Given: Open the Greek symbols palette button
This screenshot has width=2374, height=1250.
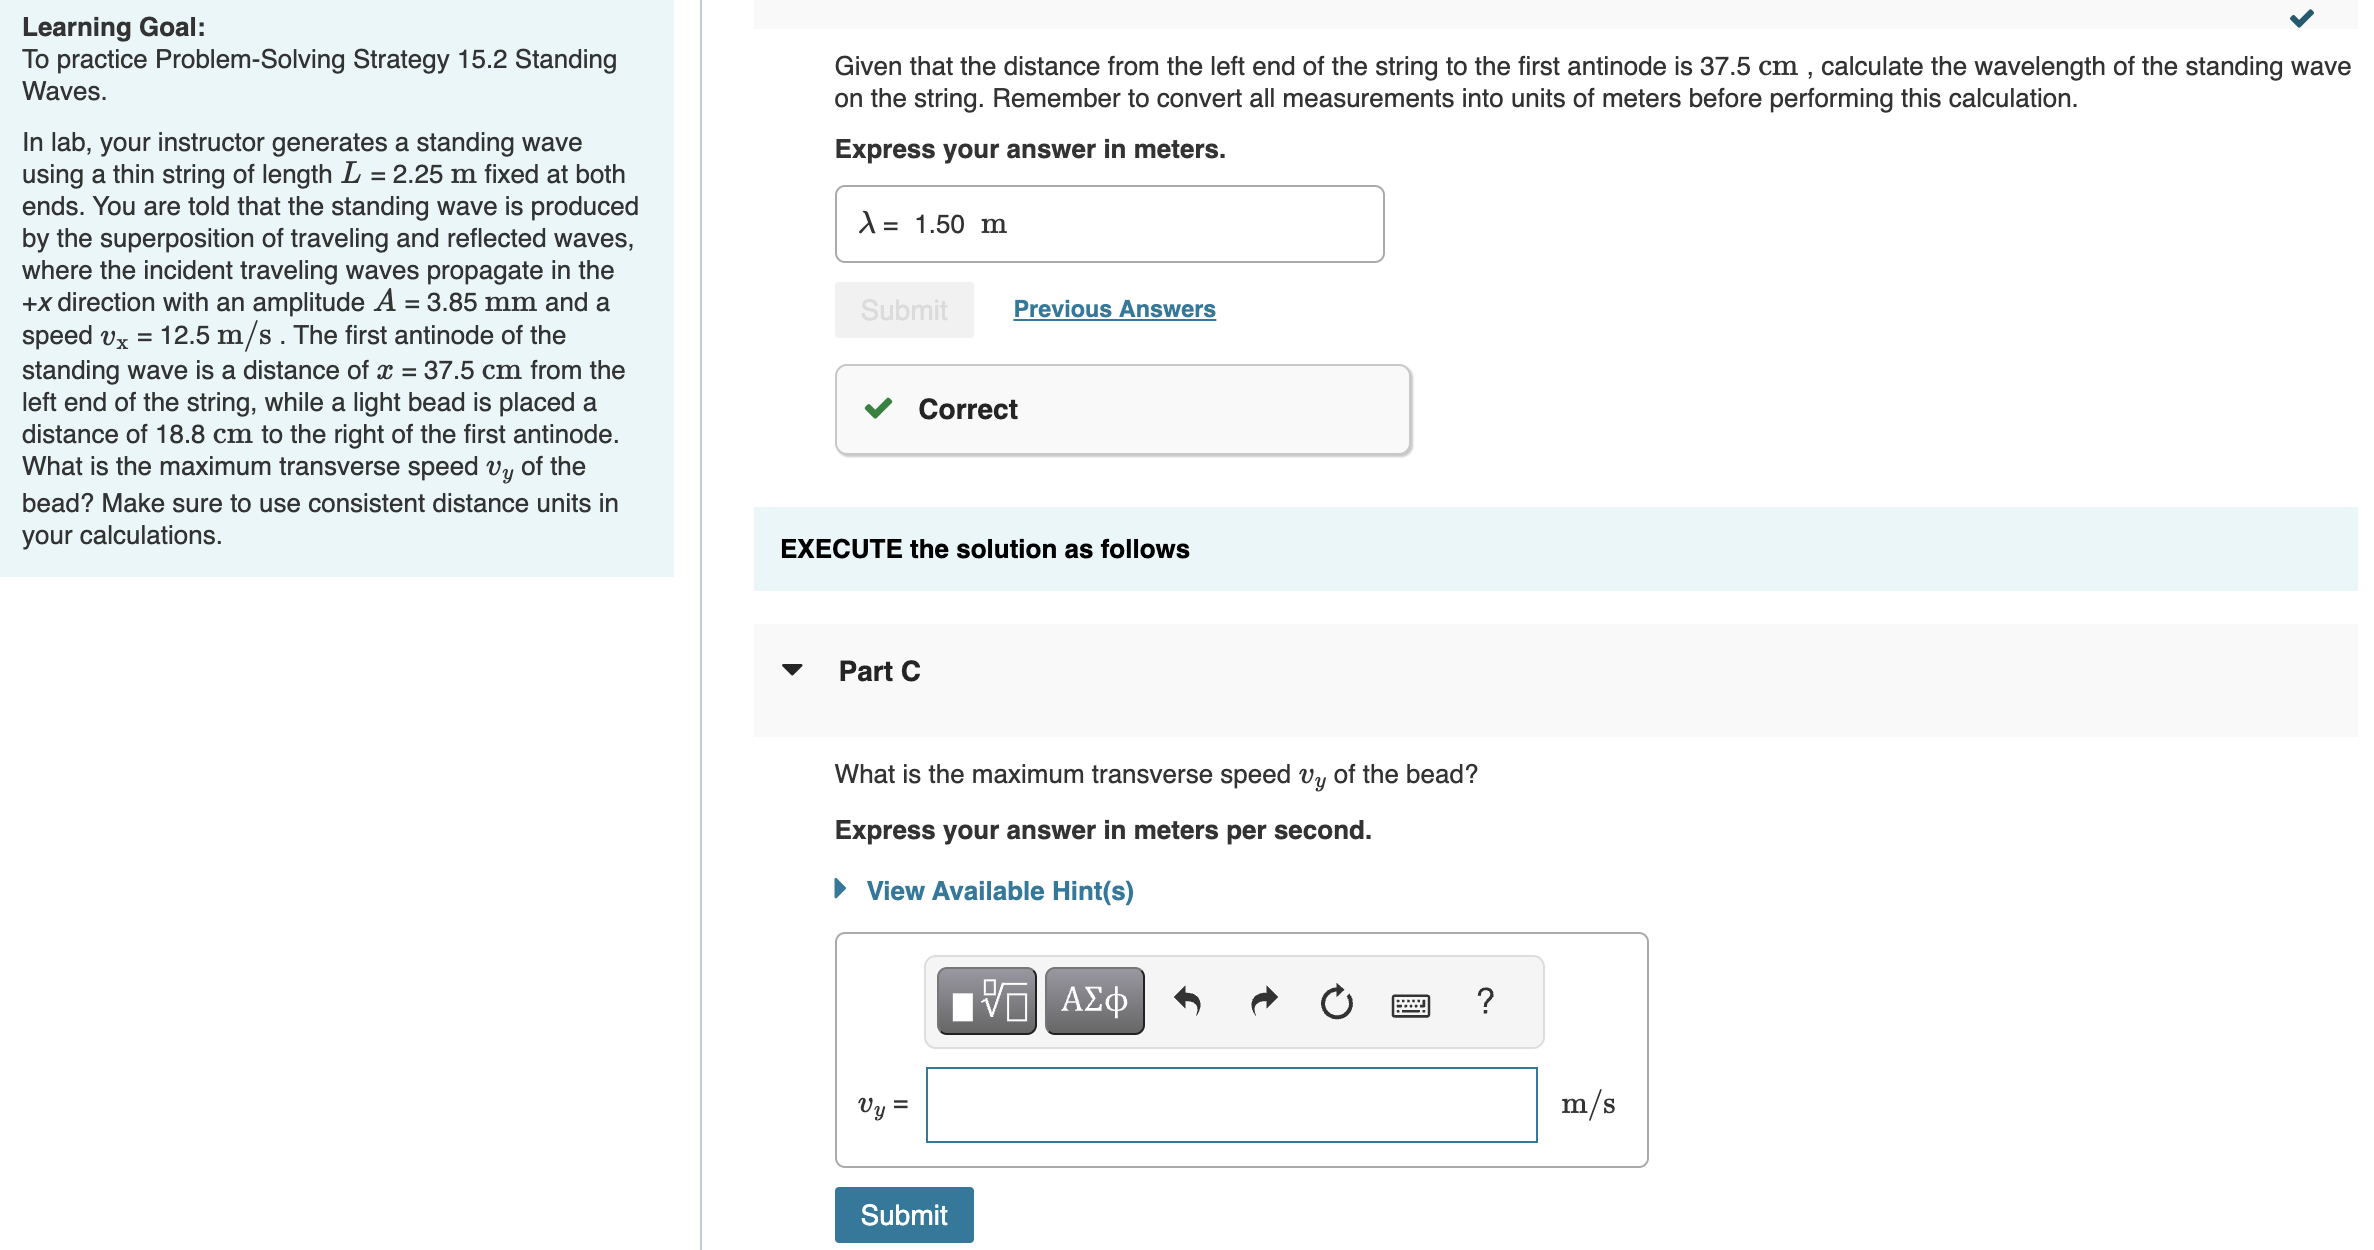Looking at the screenshot, I should (x=1094, y=1001).
